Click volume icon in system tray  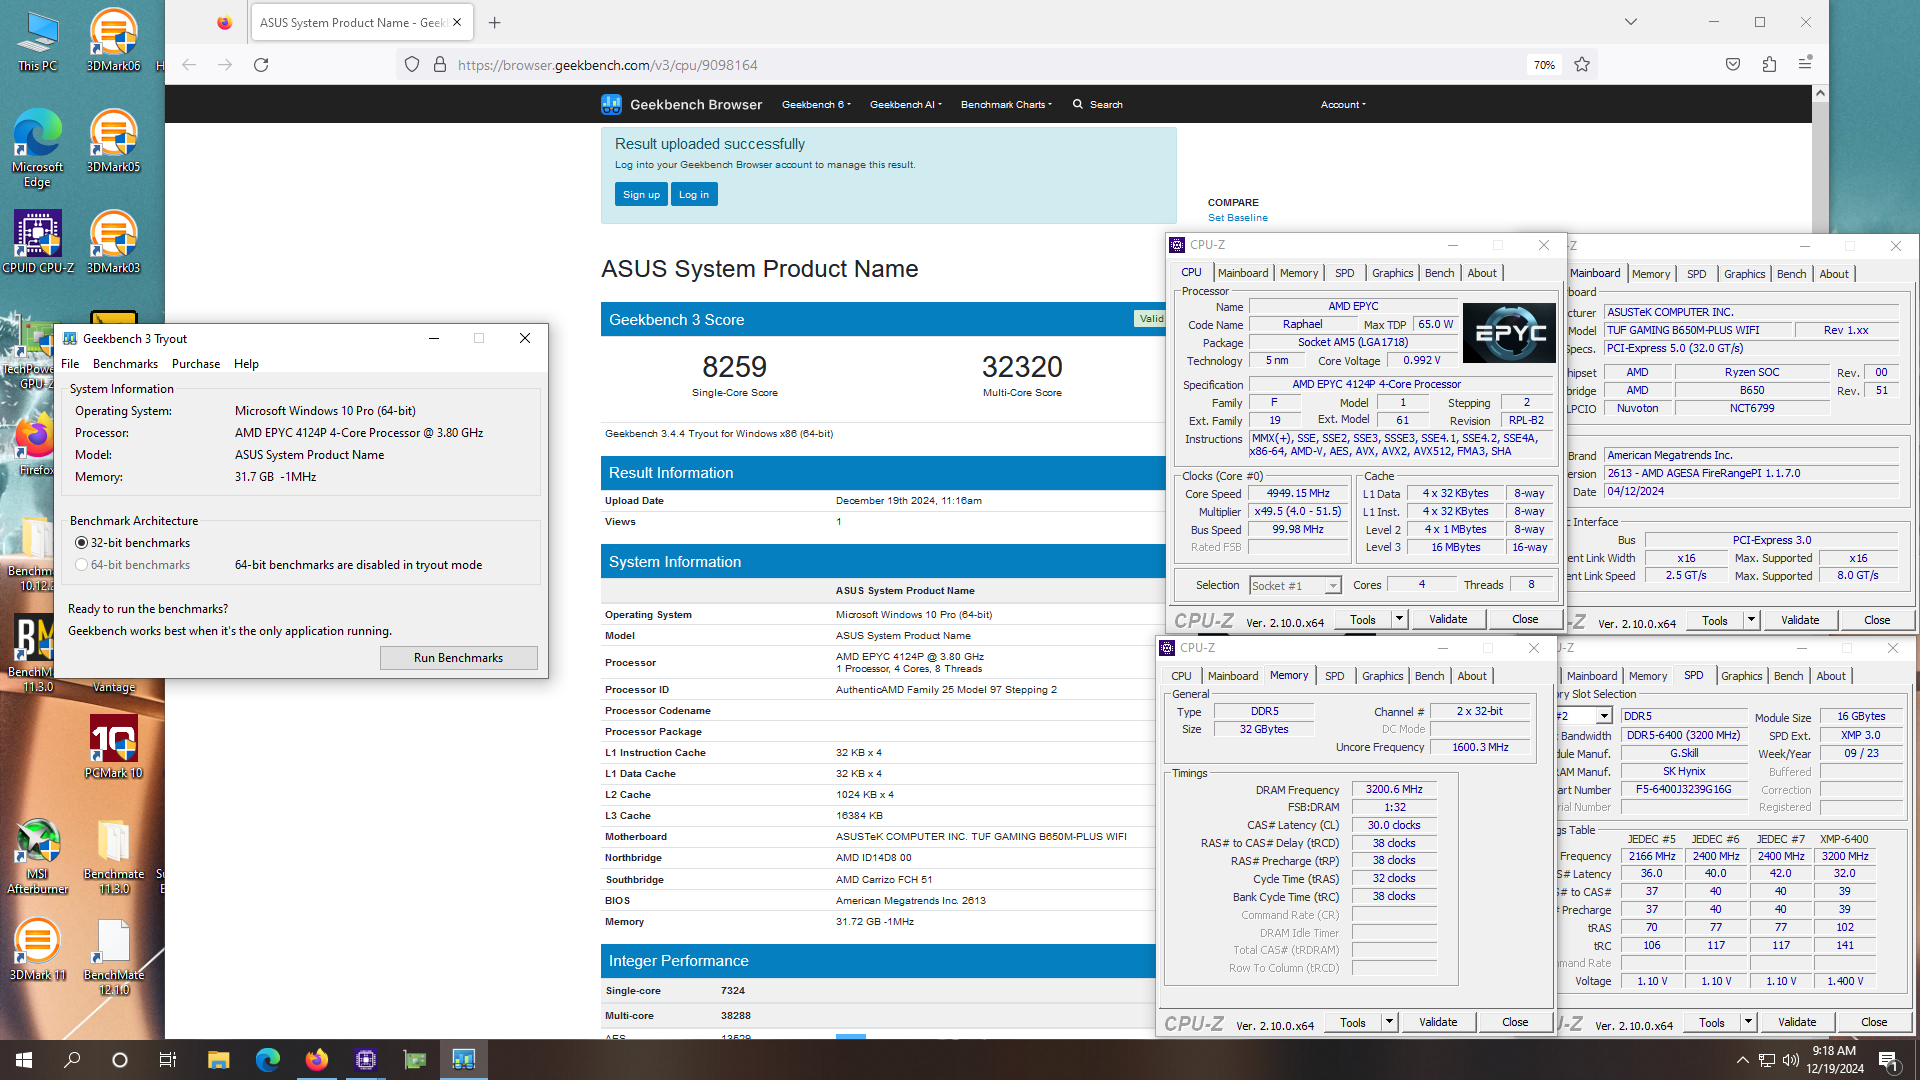tap(1790, 1060)
